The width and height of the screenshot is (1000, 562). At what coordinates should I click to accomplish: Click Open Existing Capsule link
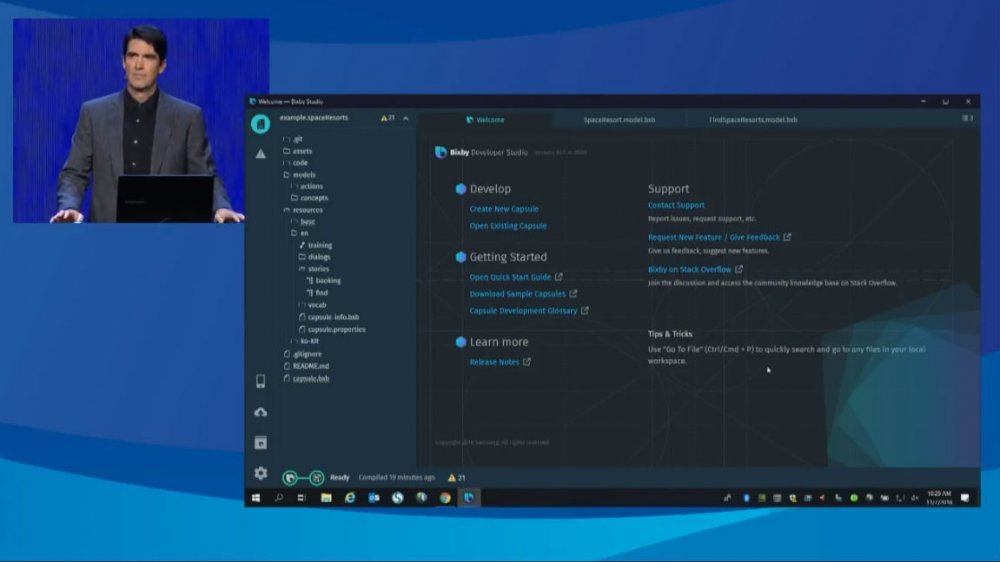click(508, 226)
